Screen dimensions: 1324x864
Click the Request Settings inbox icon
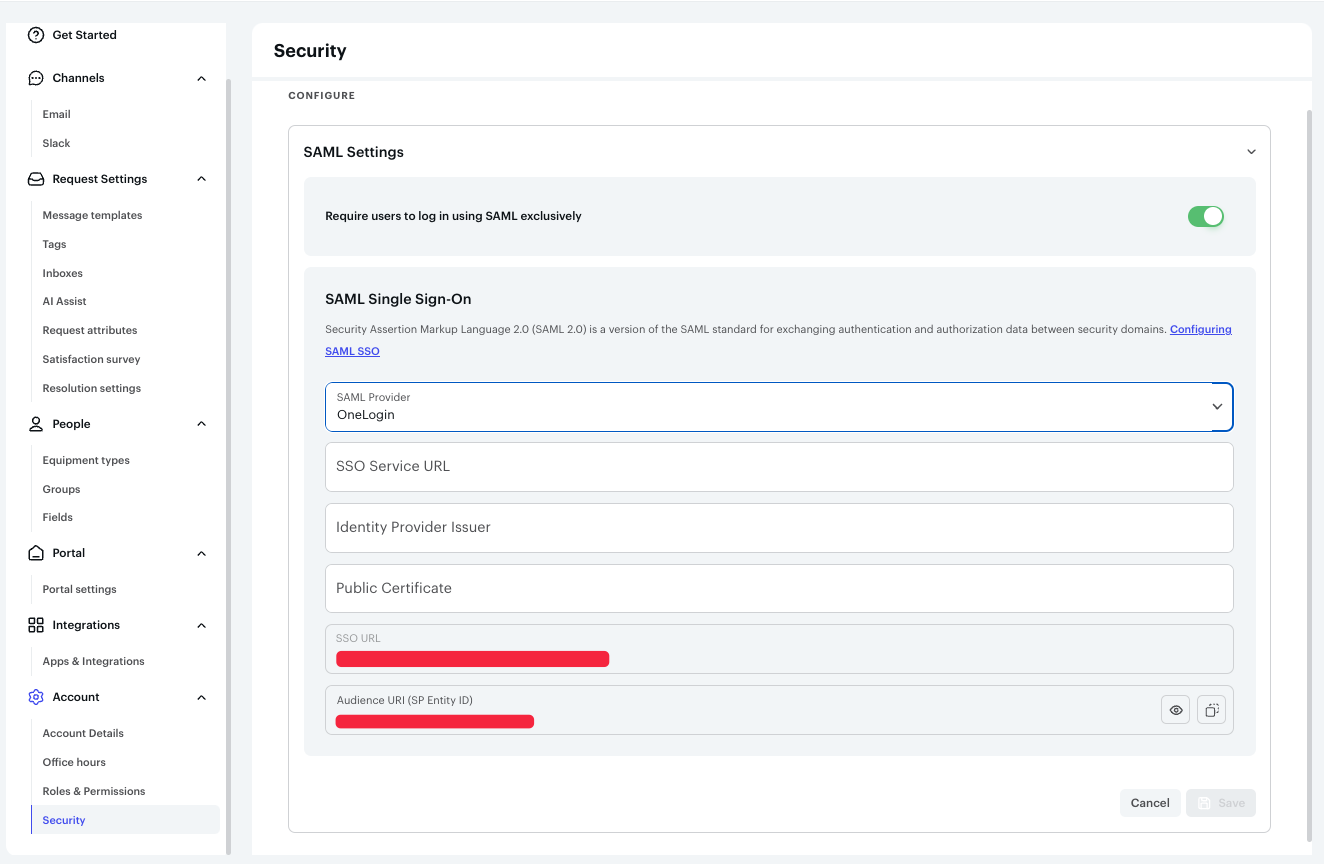(x=36, y=178)
